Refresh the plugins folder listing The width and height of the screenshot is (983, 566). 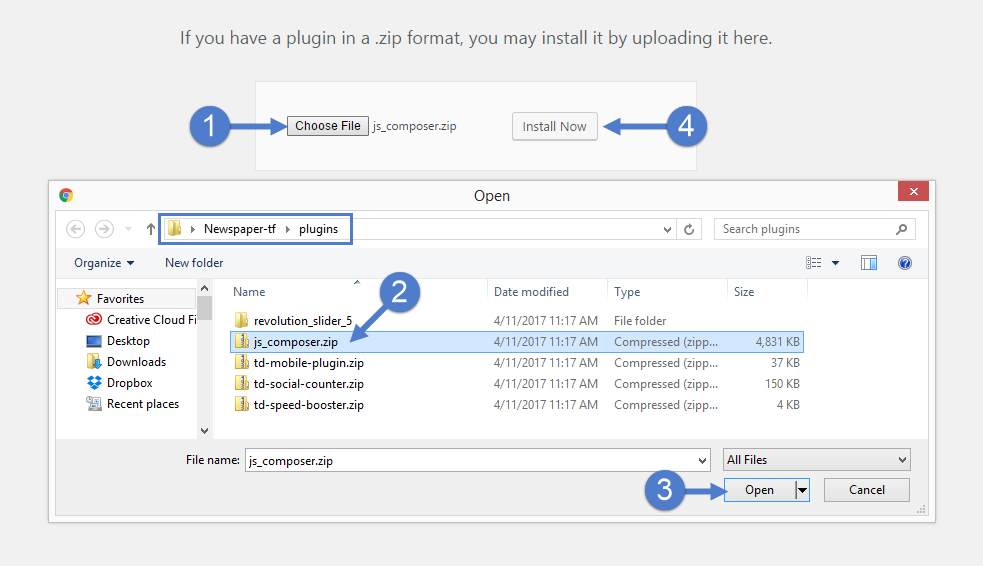pyautogui.click(x=689, y=229)
